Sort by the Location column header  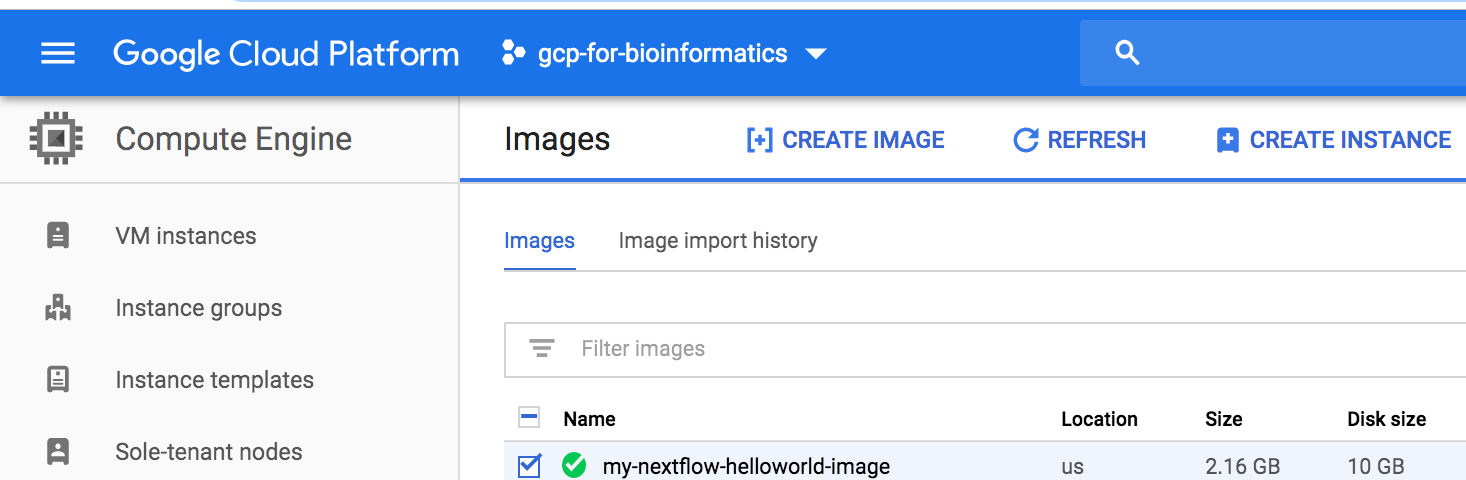click(1099, 419)
